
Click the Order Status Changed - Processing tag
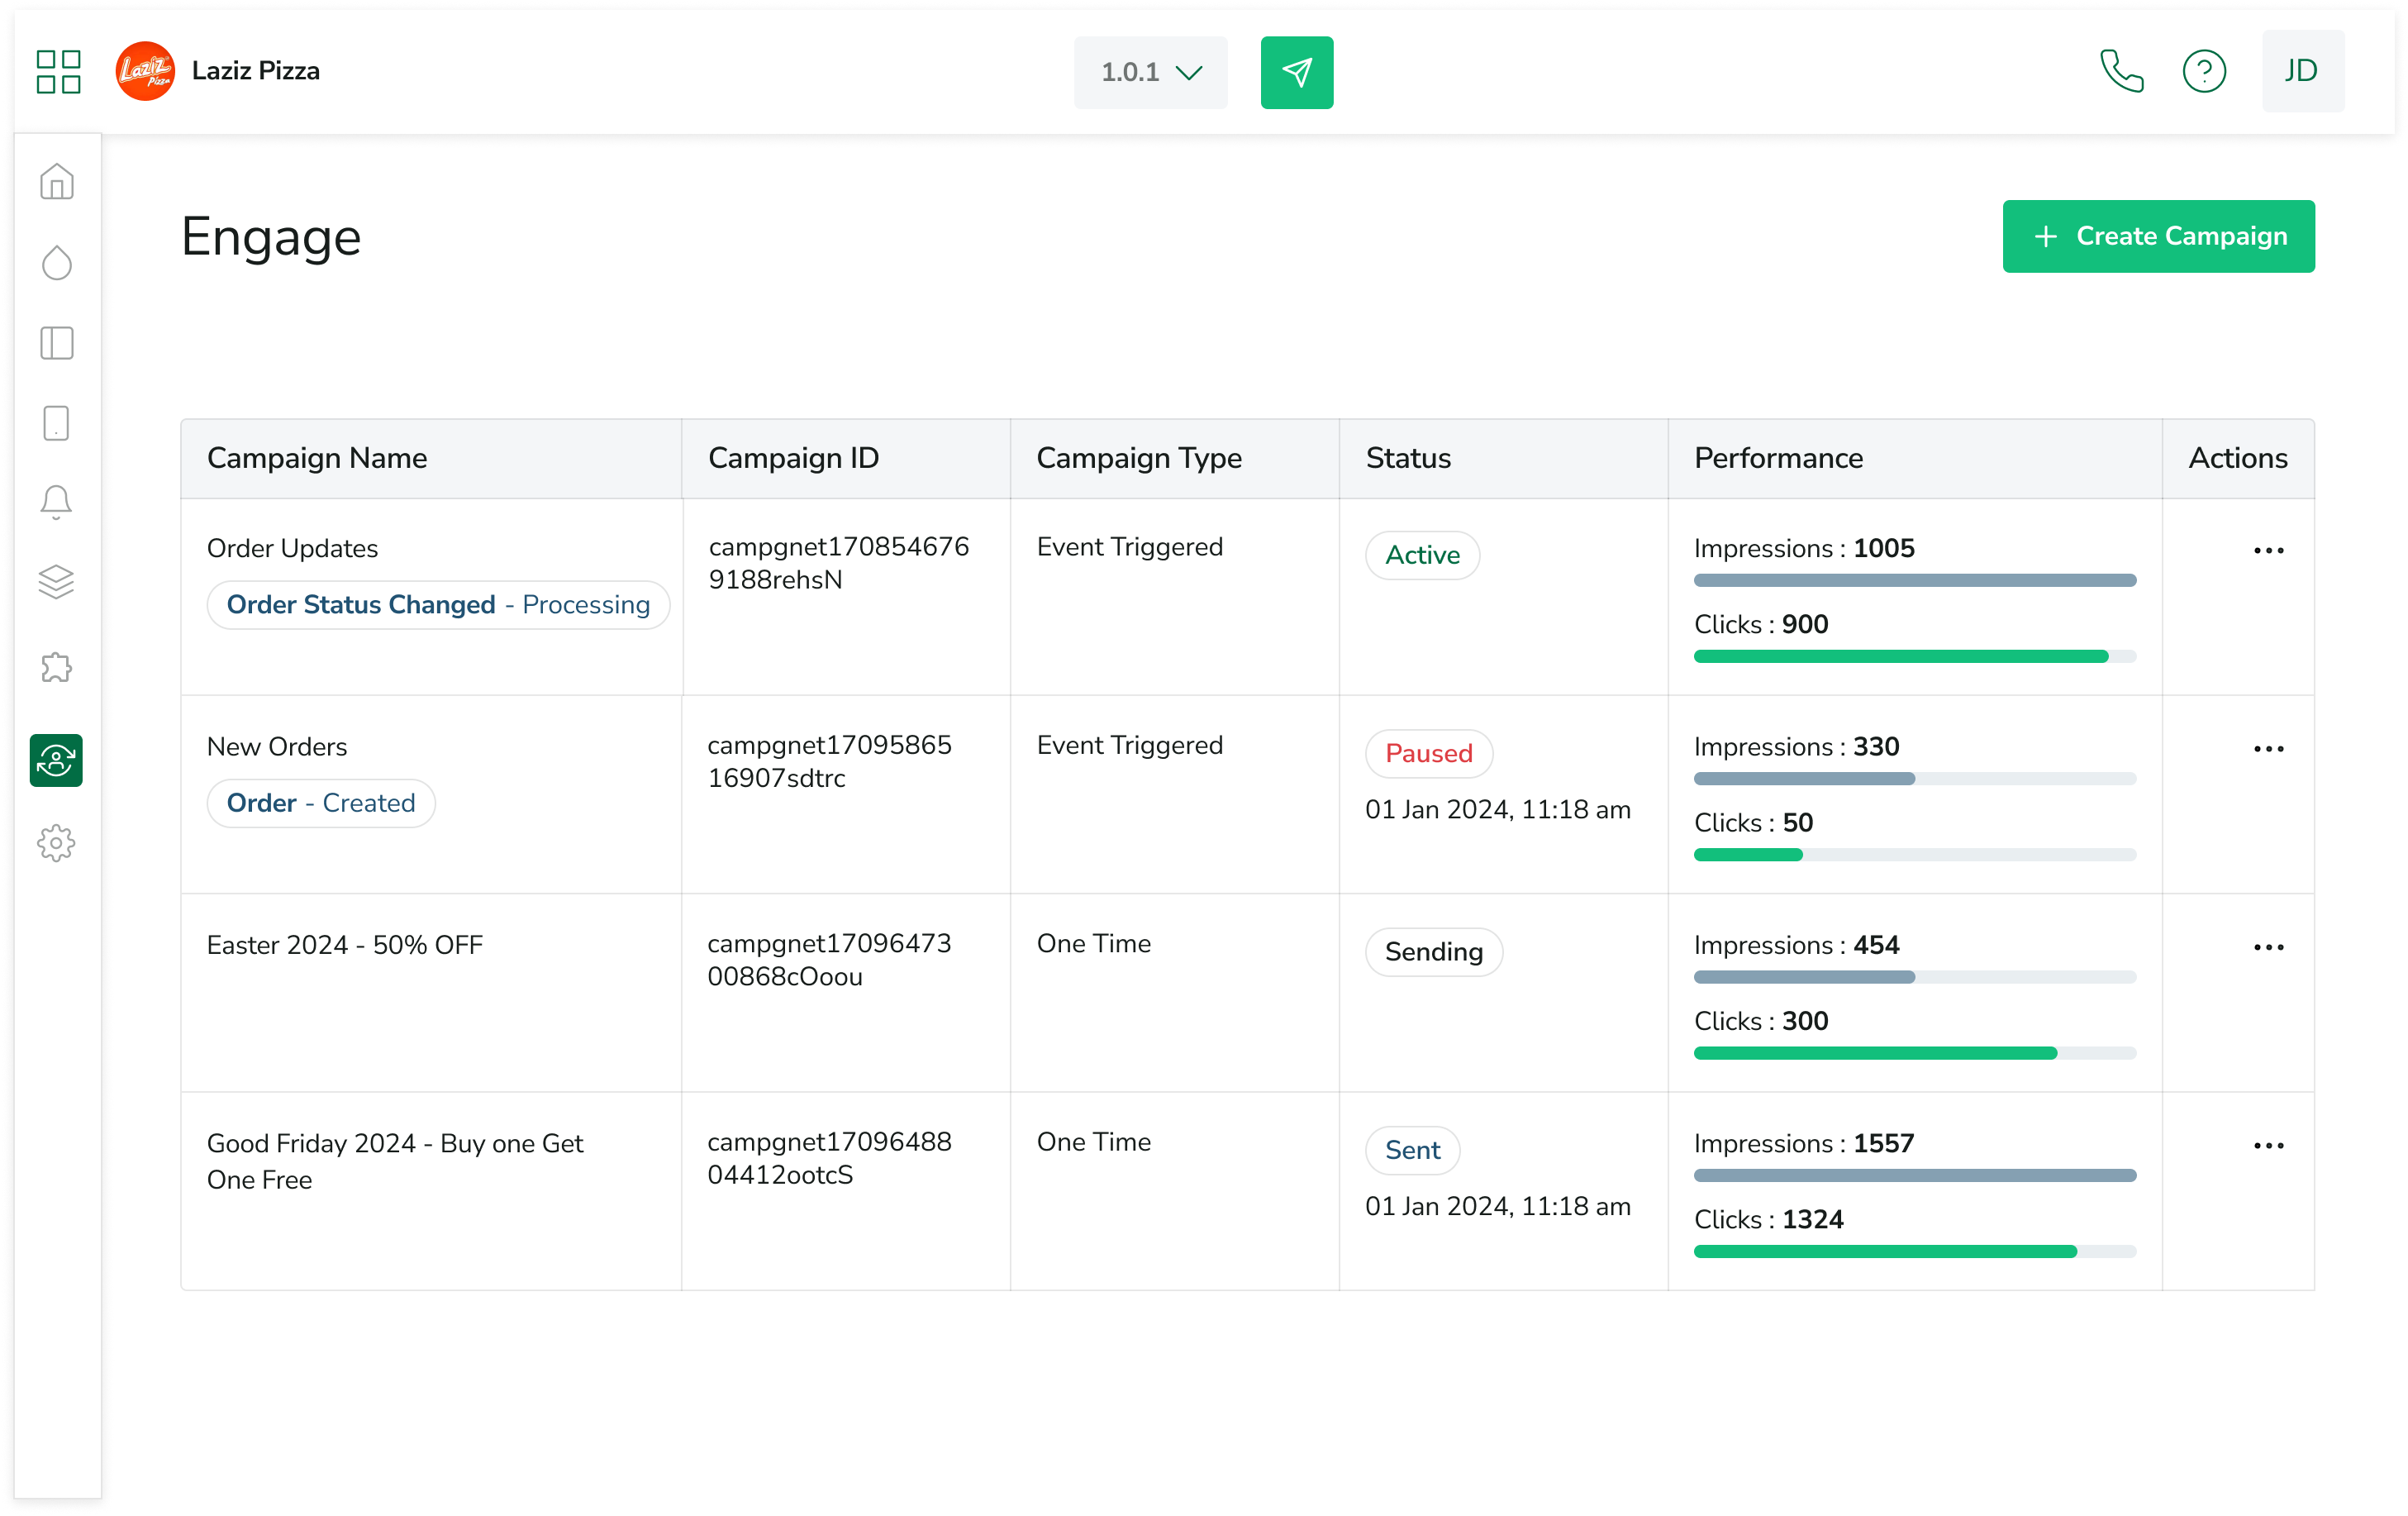[438, 605]
